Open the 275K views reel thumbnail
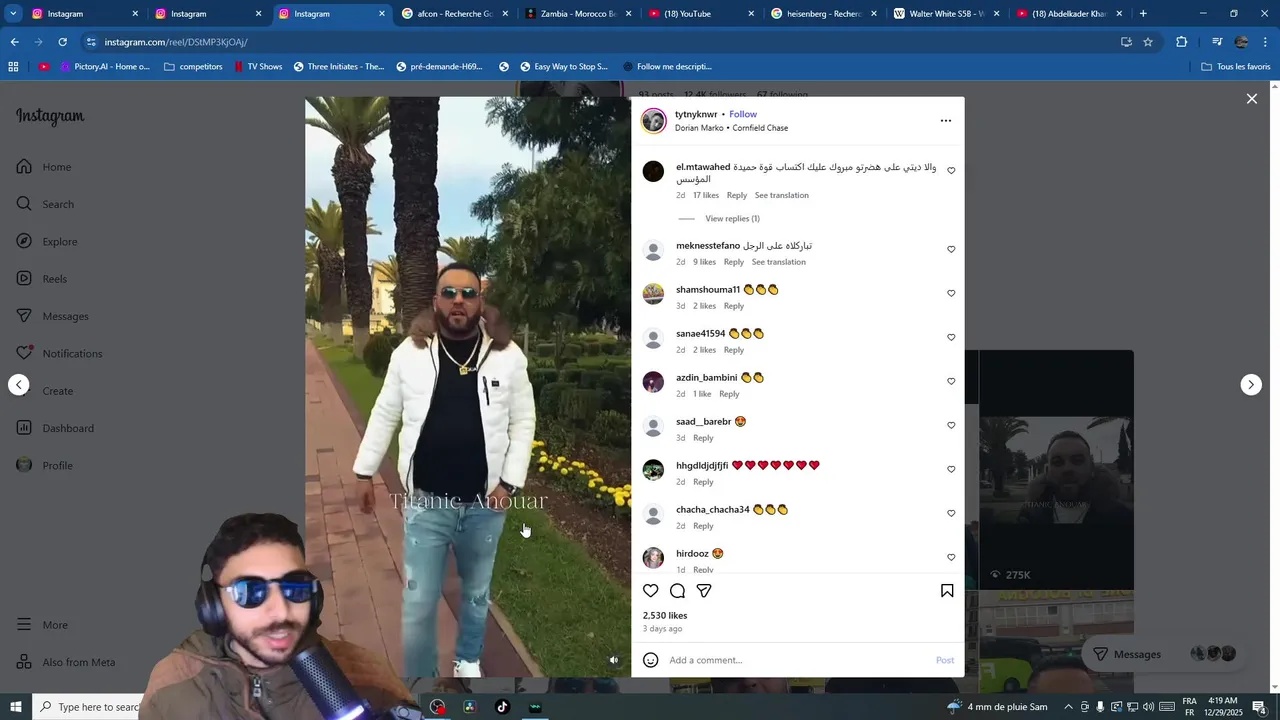The width and height of the screenshot is (1280, 720). click(x=1056, y=470)
